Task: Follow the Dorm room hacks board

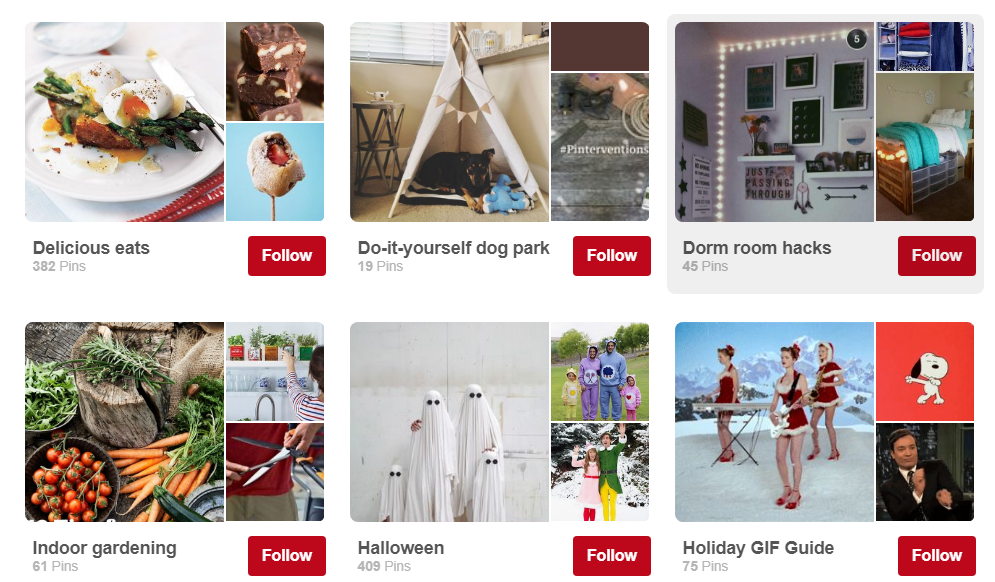Action: click(x=937, y=256)
